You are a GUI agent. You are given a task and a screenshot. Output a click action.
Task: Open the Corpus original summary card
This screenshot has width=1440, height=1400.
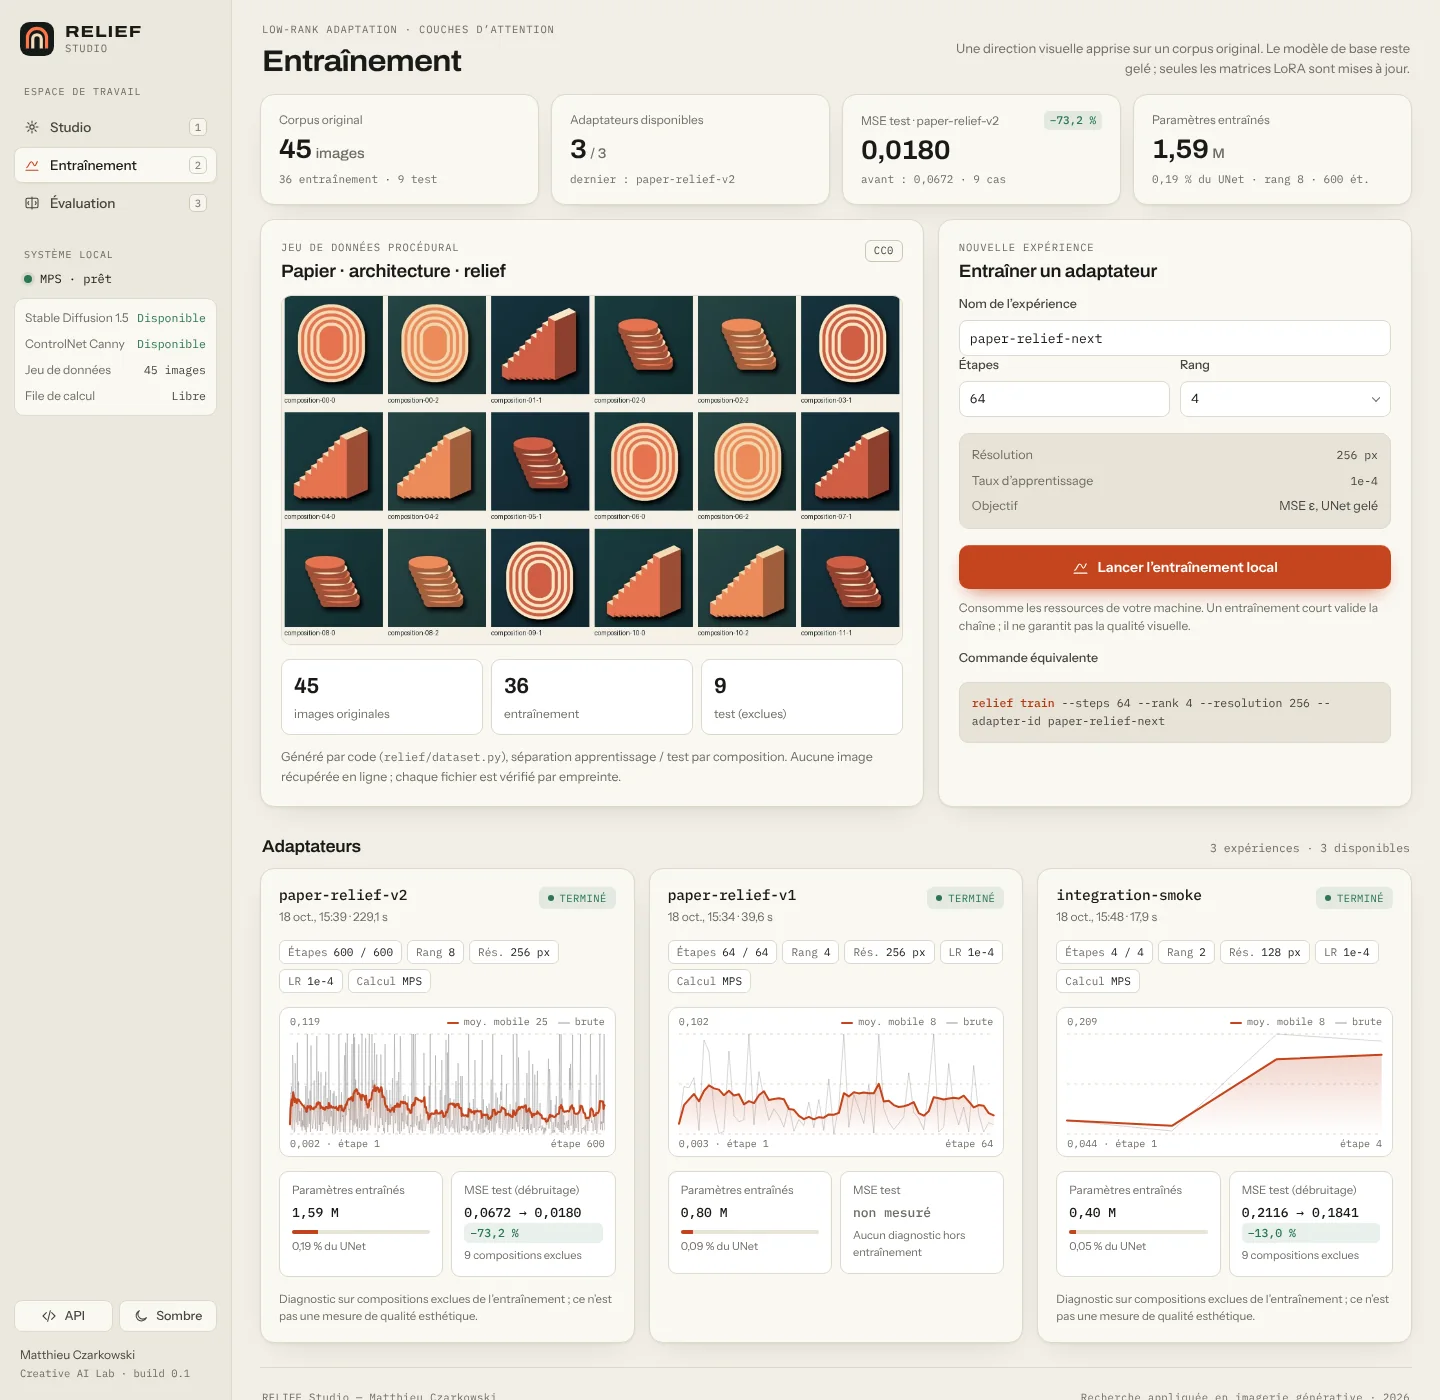pyautogui.click(x=400, y=150)
